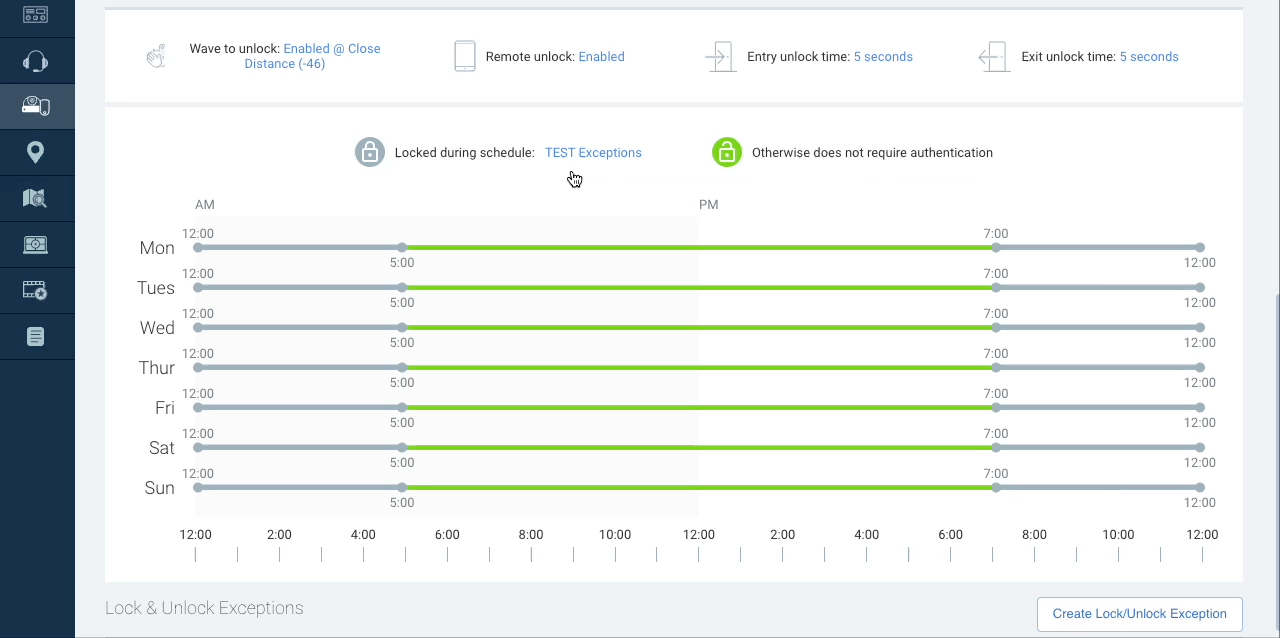Click the laptop monitor sidebar icon
The height and width of the screenshot is (638, 1280).
point(36,244)
